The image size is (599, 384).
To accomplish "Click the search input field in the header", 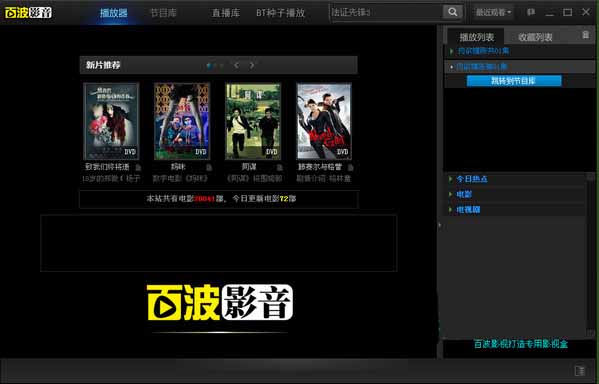I will coord(387,12).
